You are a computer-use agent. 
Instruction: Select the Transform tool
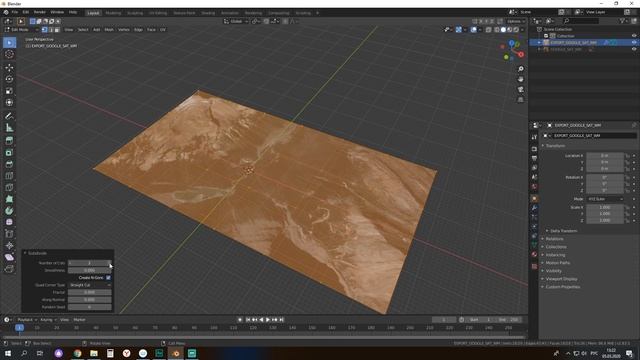9,102
